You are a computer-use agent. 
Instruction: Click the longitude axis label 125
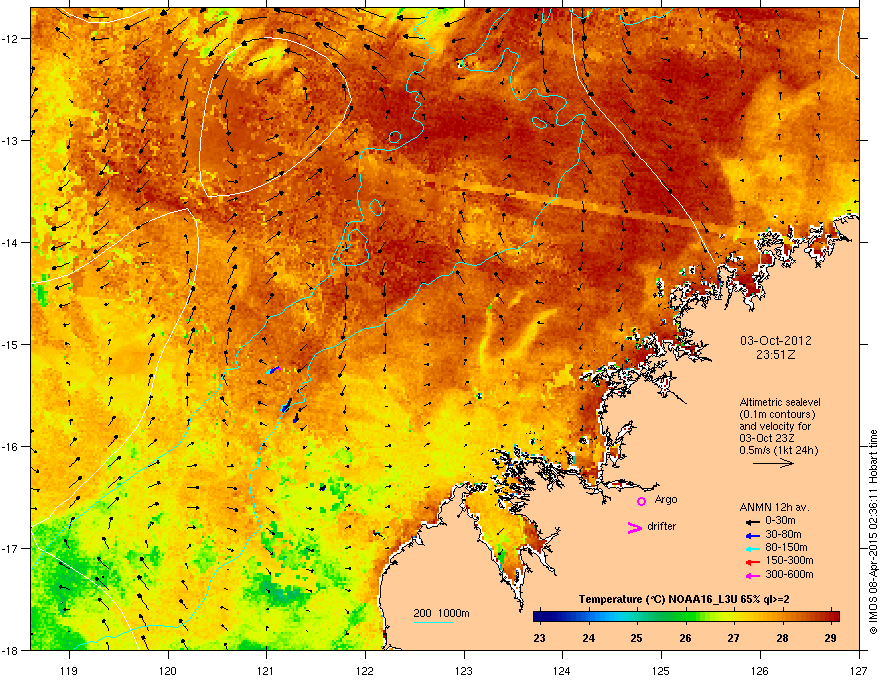pos(661,670)
